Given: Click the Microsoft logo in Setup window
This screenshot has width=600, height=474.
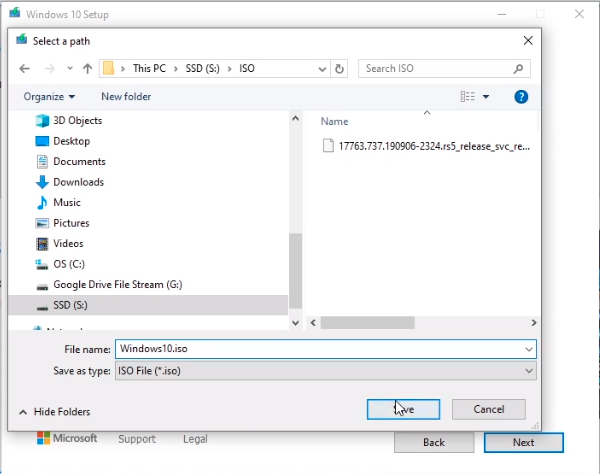Looking at the screenshot, I should pos(67,438).
